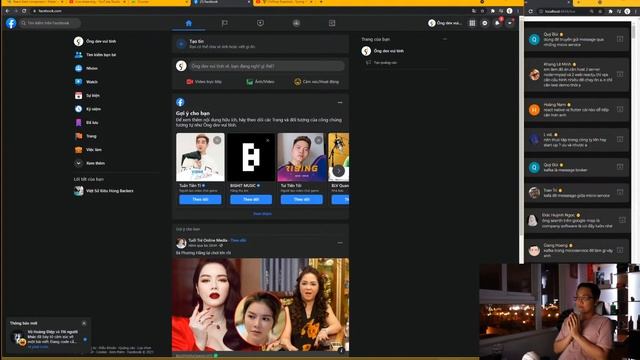Viewport: 640px width, 360px height.
Task: Open Đã lưu saved bookmark icon
Action: (x=79, y=122)
